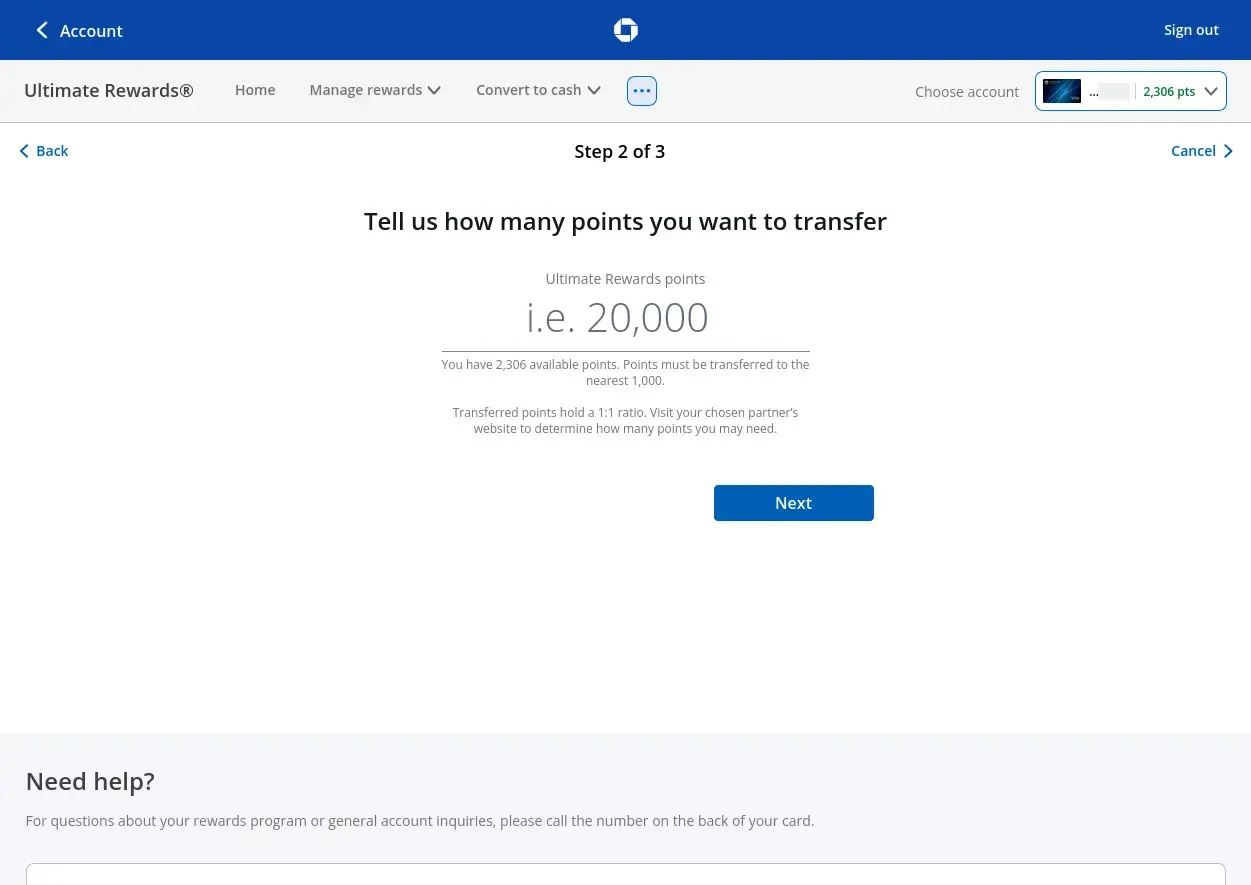1251x885 pixels.
Task: Click the Choose account label
Action: (x=967, y=92)
